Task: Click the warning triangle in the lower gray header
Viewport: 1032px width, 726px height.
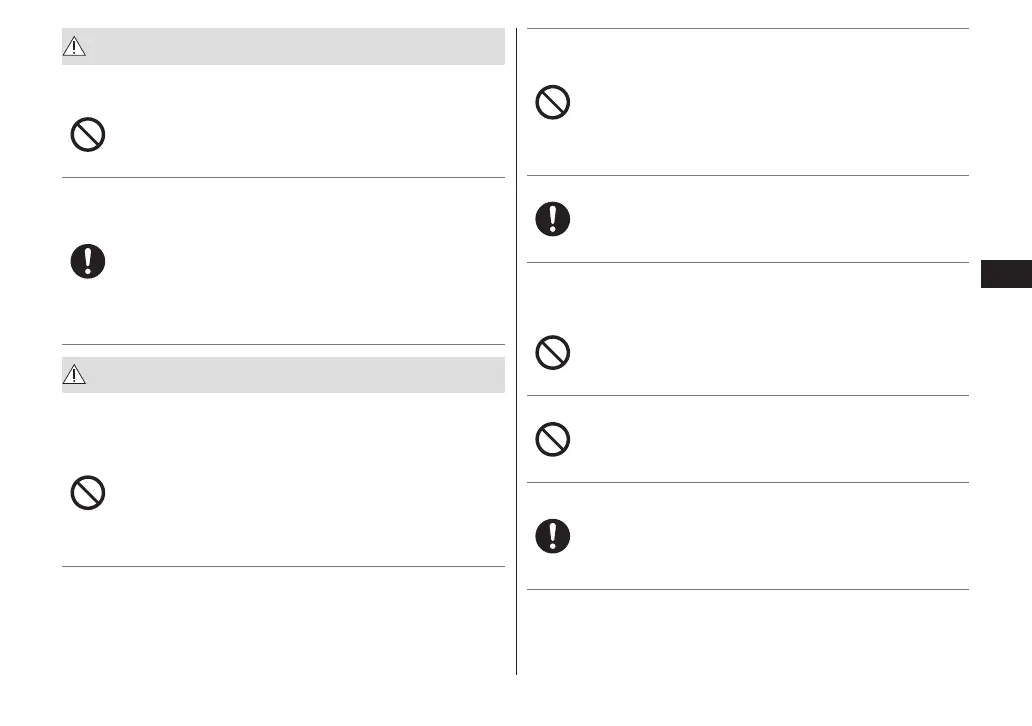Action: [x=77, y=375]
